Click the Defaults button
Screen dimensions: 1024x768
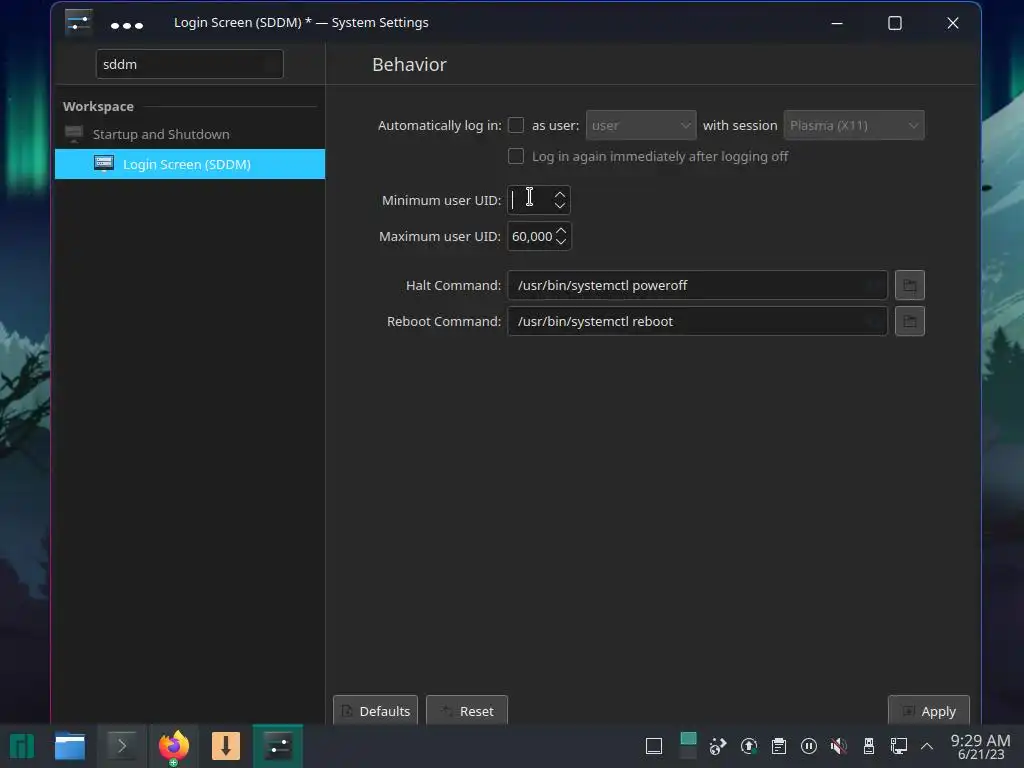pyautogui.click(x=375, y=711)
